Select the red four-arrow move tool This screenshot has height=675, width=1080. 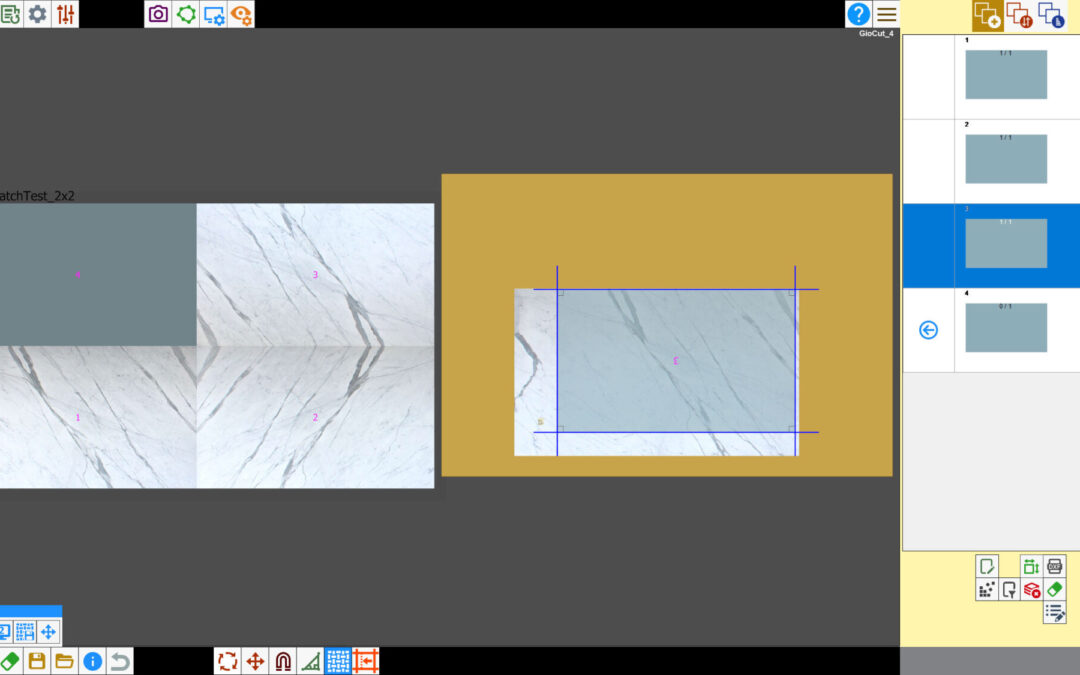(x=255, y=661)
